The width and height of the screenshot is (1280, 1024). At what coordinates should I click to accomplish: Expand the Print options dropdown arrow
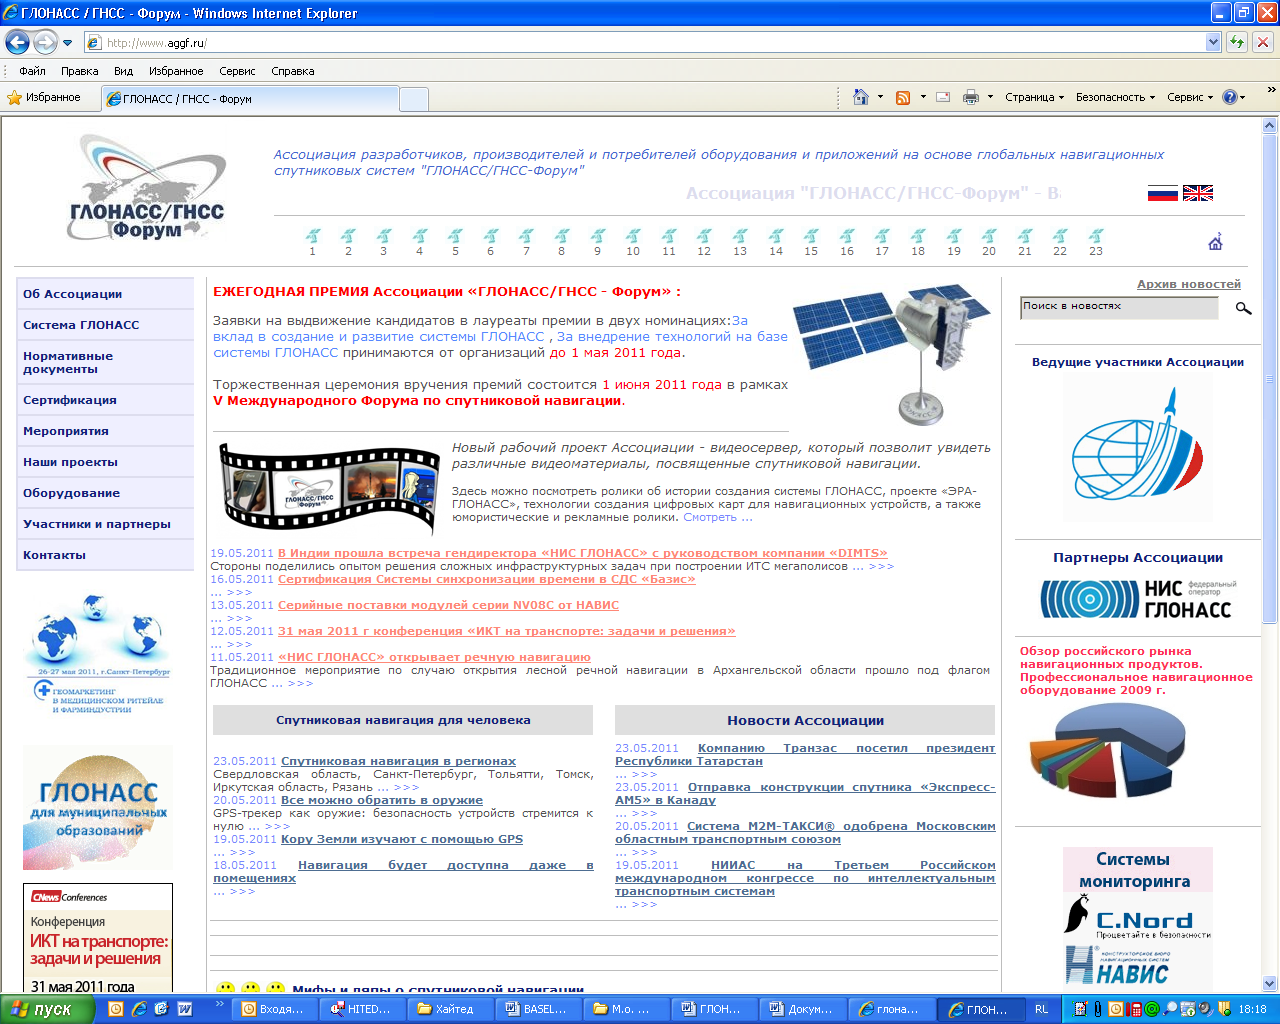click(990, 97)
